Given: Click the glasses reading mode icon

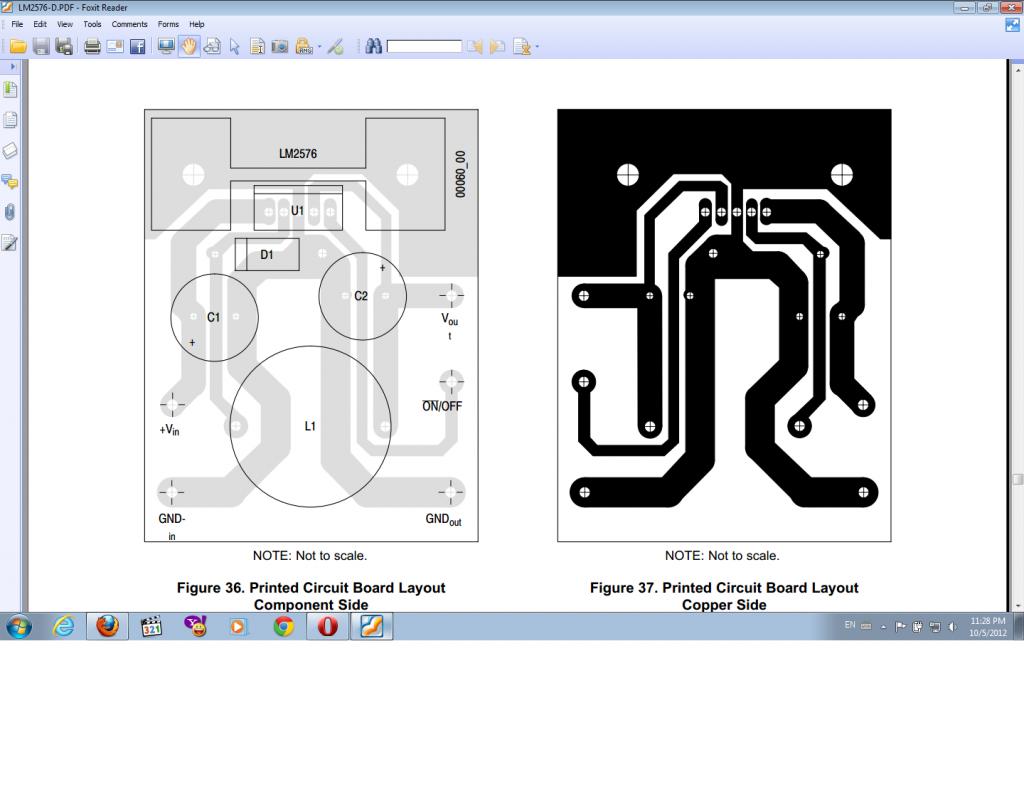Looking at the screenshot, I should tap(212, 46).
